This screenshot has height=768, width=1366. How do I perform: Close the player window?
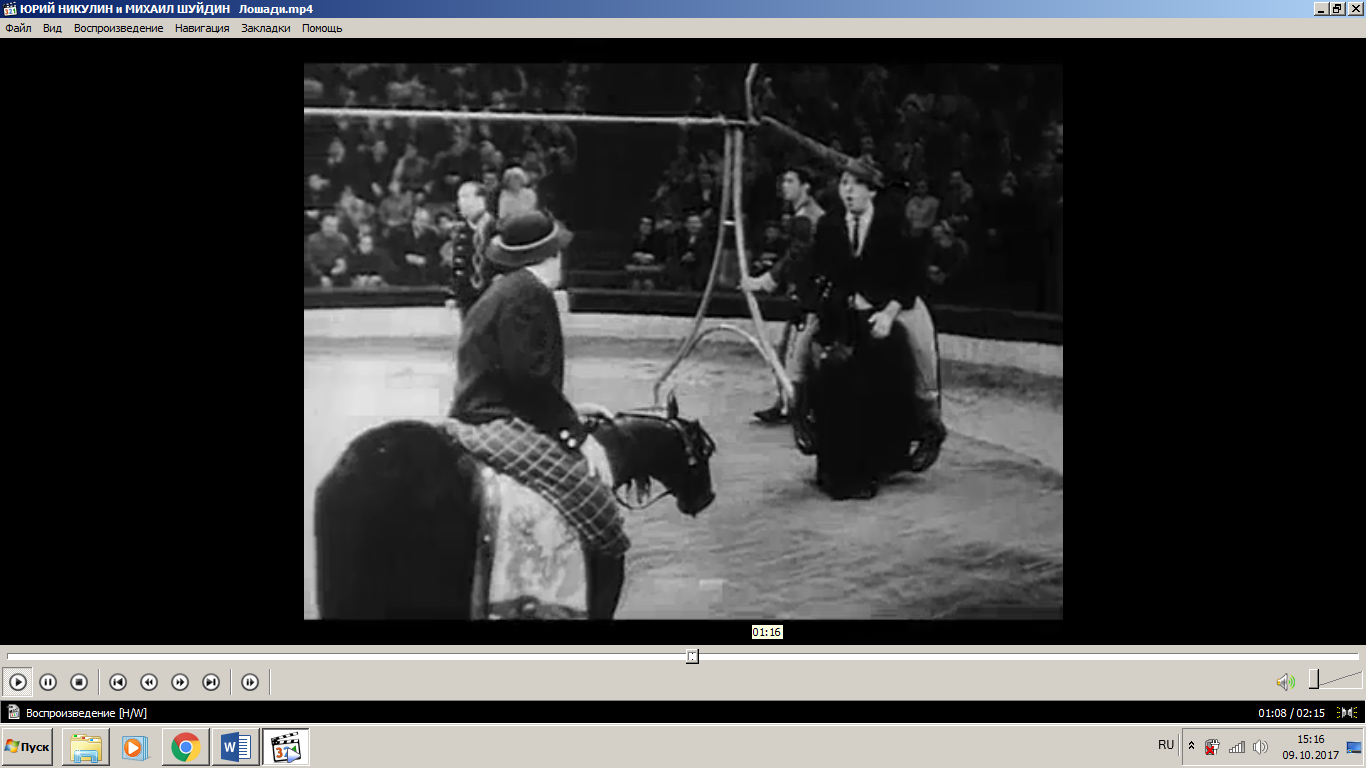tap(1355, 8)
